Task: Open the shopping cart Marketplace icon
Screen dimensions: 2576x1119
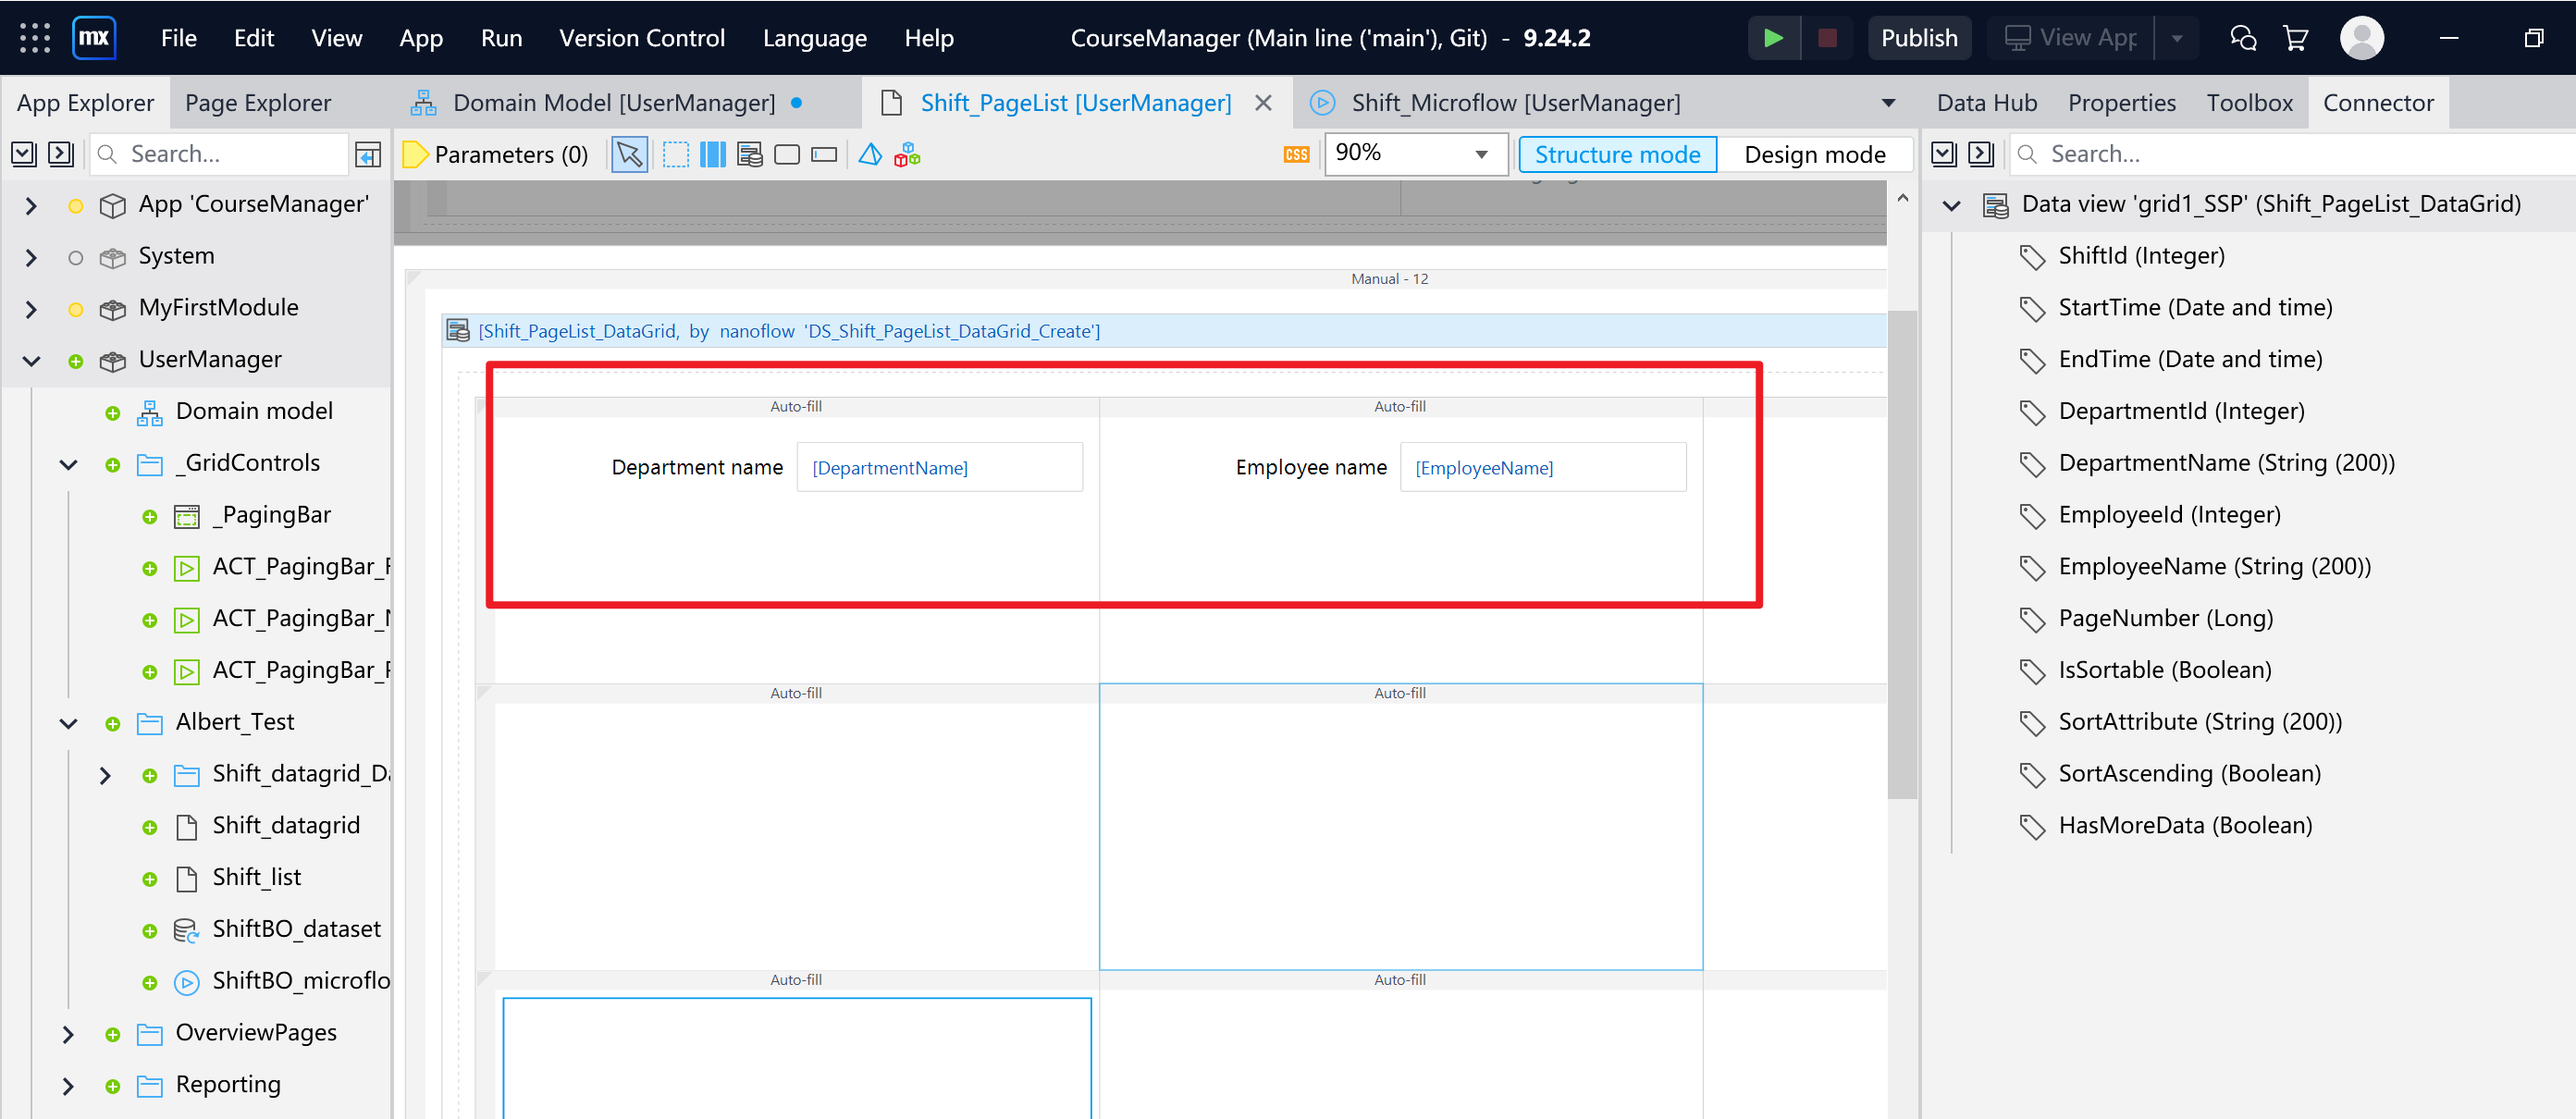Action: click(2295, 38)
